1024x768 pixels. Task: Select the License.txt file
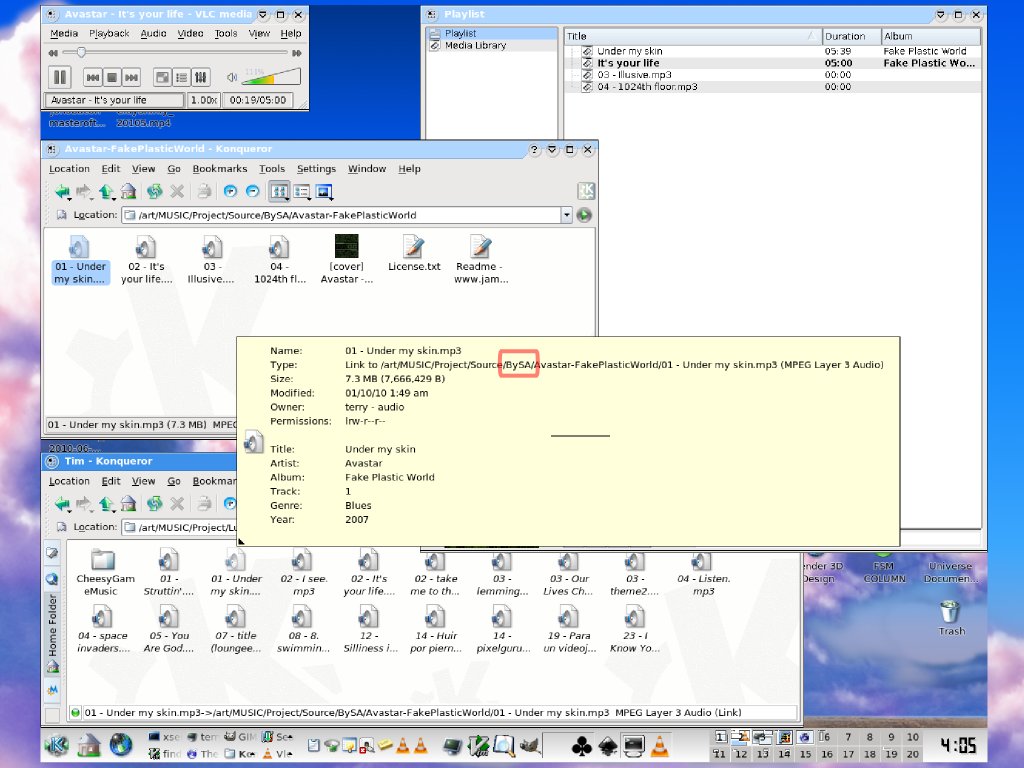[414, 253]
